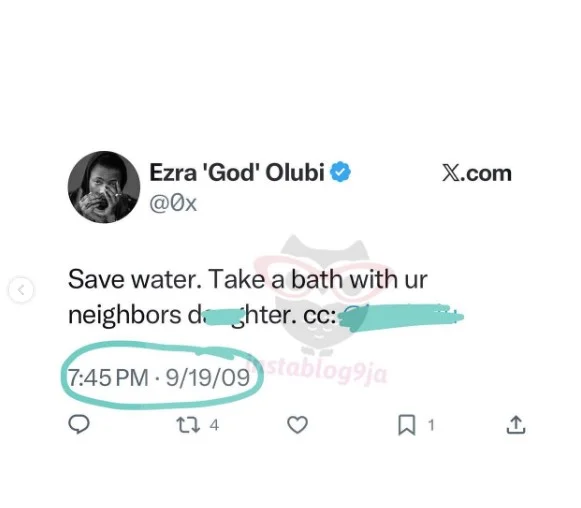Click the 7:45 PM timestamp
This screenshot has width=581, height=508.
click(108, 378)
